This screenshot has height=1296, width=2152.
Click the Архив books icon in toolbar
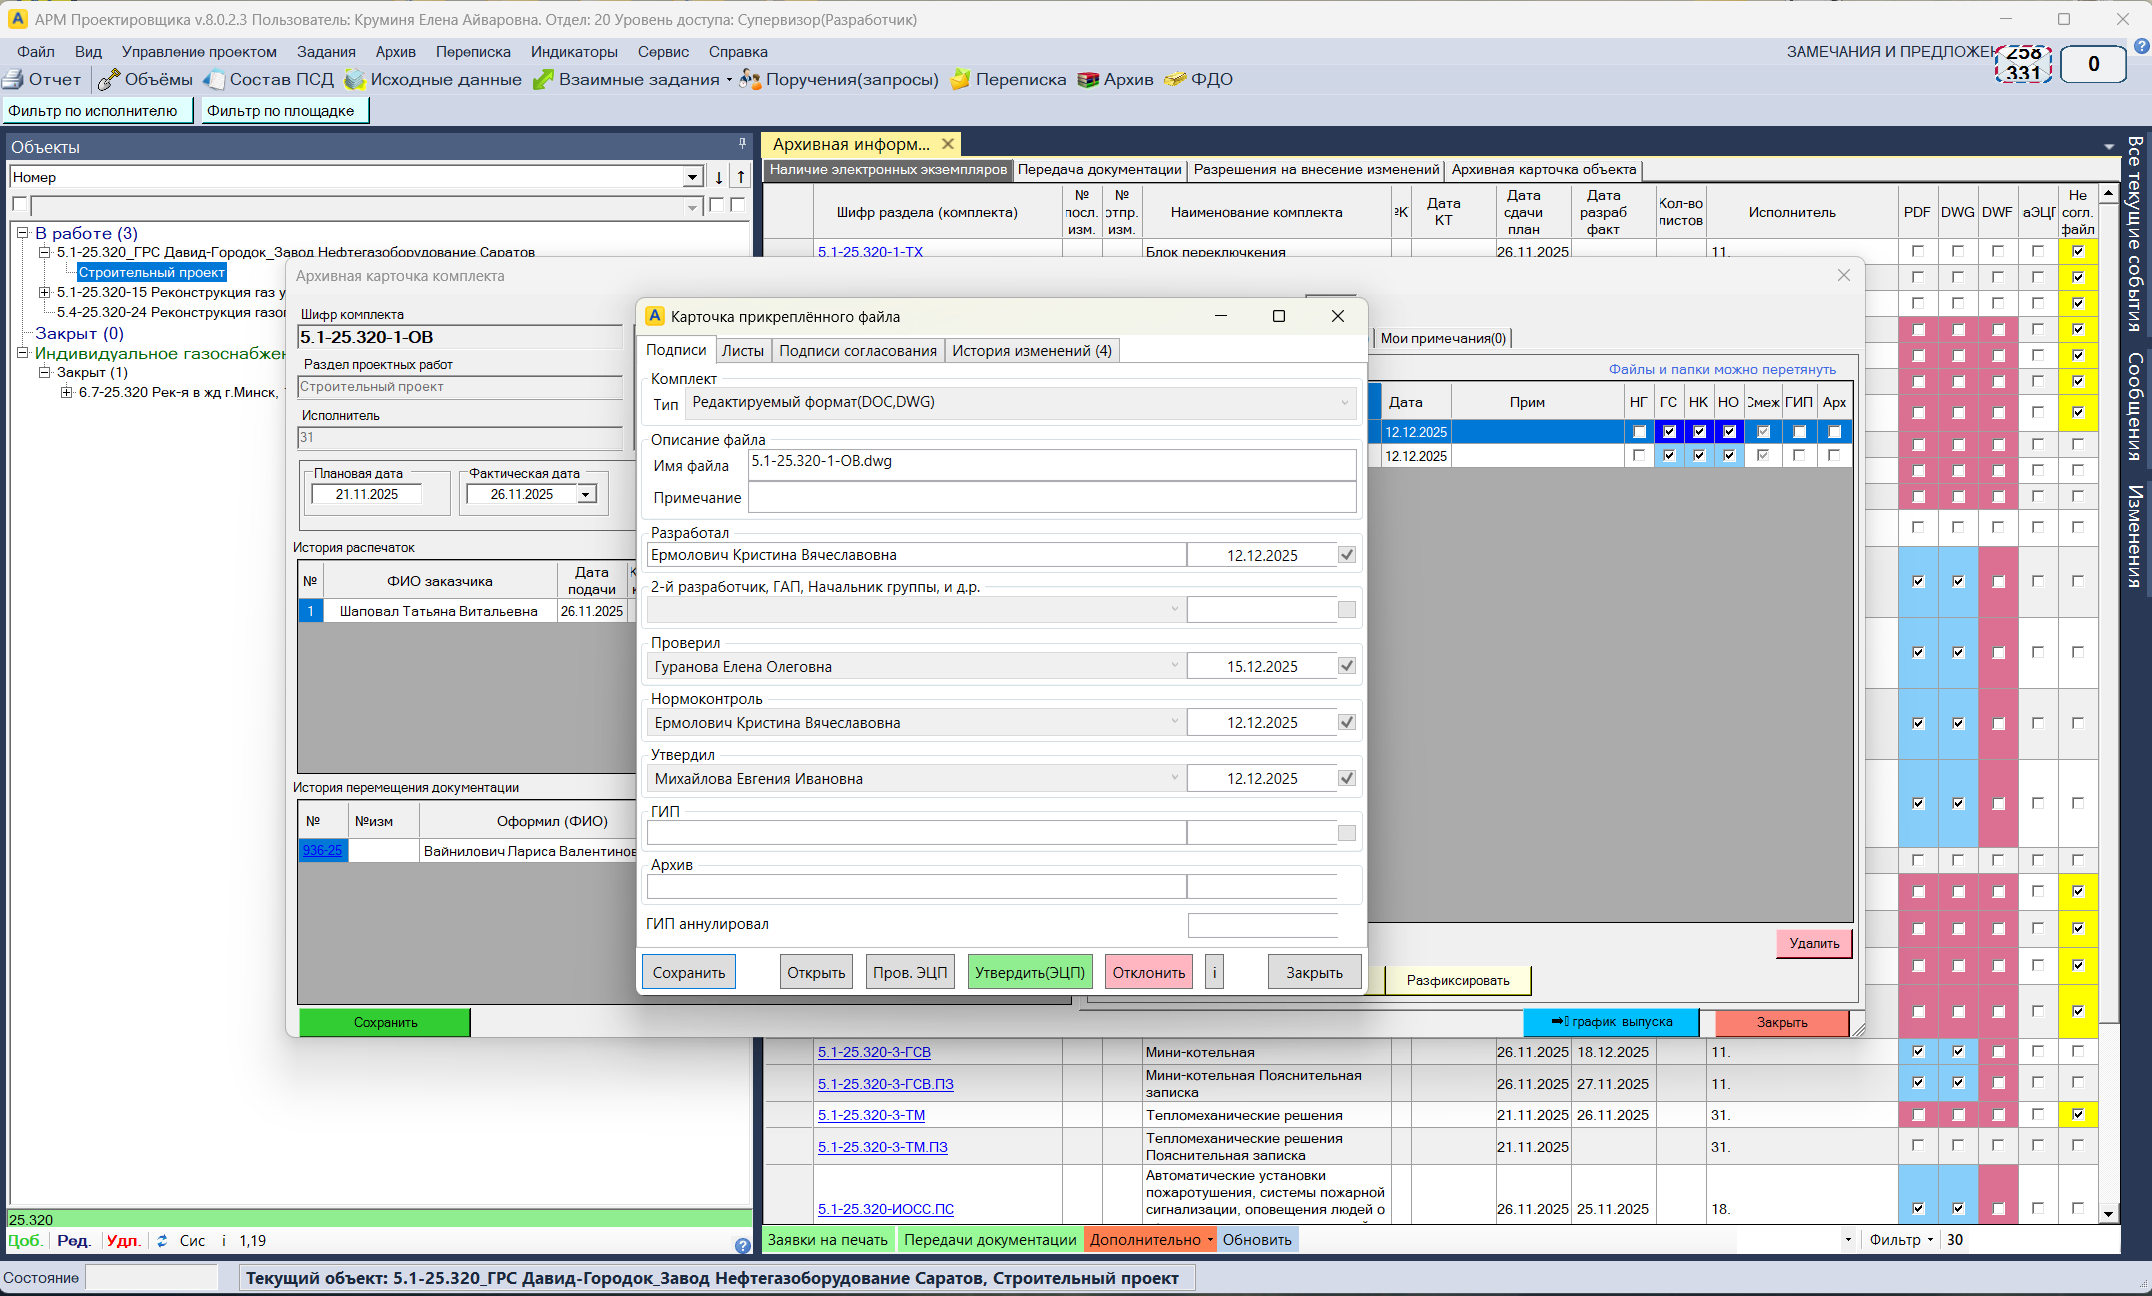point(1088,80)
